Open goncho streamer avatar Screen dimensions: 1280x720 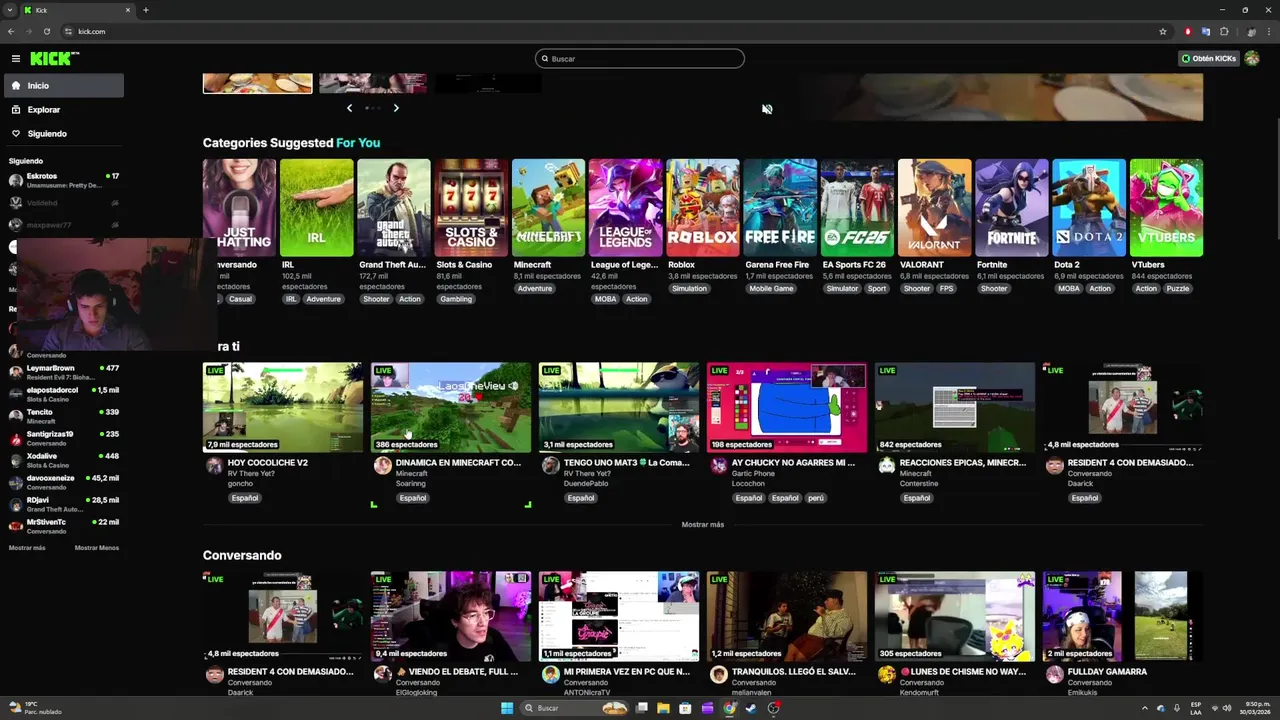click(214, 466)
